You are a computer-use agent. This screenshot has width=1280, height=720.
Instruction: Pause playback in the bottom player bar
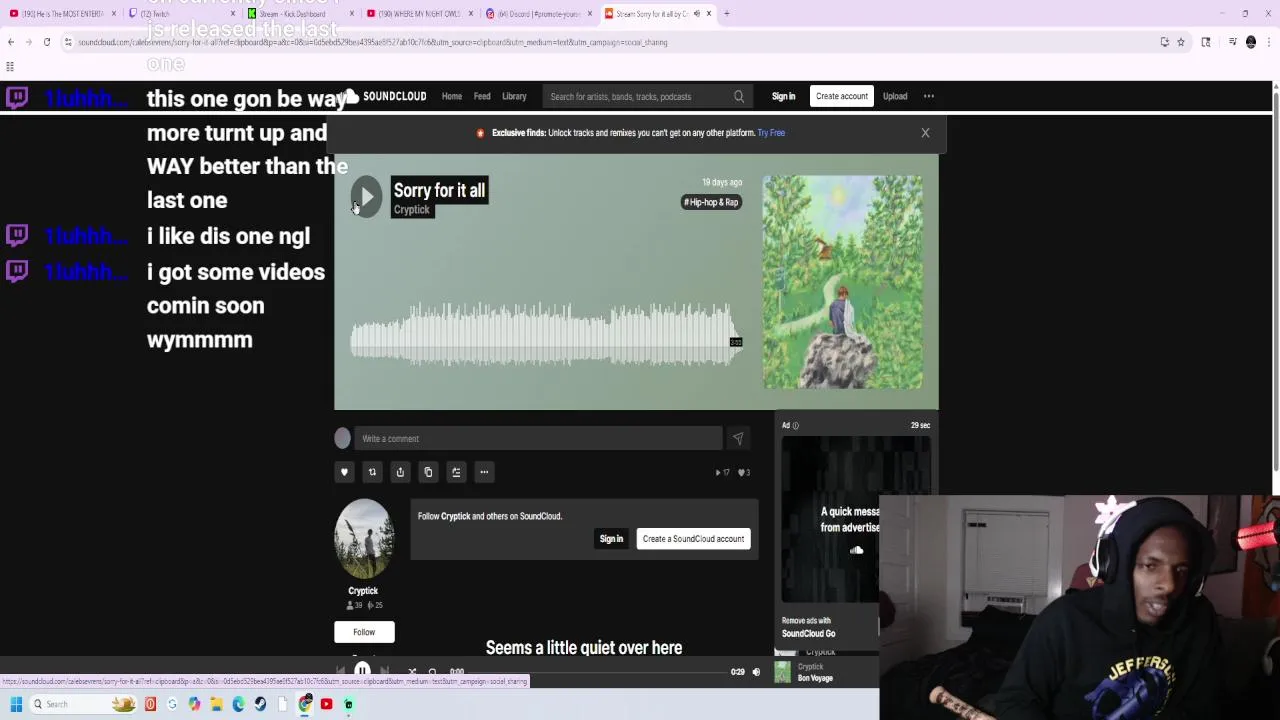362,672
